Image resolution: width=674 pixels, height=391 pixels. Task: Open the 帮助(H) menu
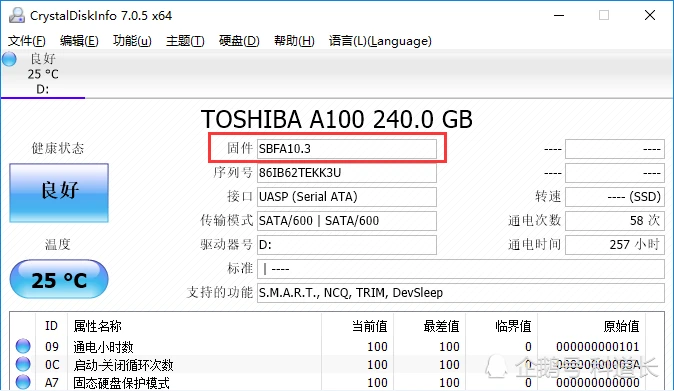coord(294,41)
